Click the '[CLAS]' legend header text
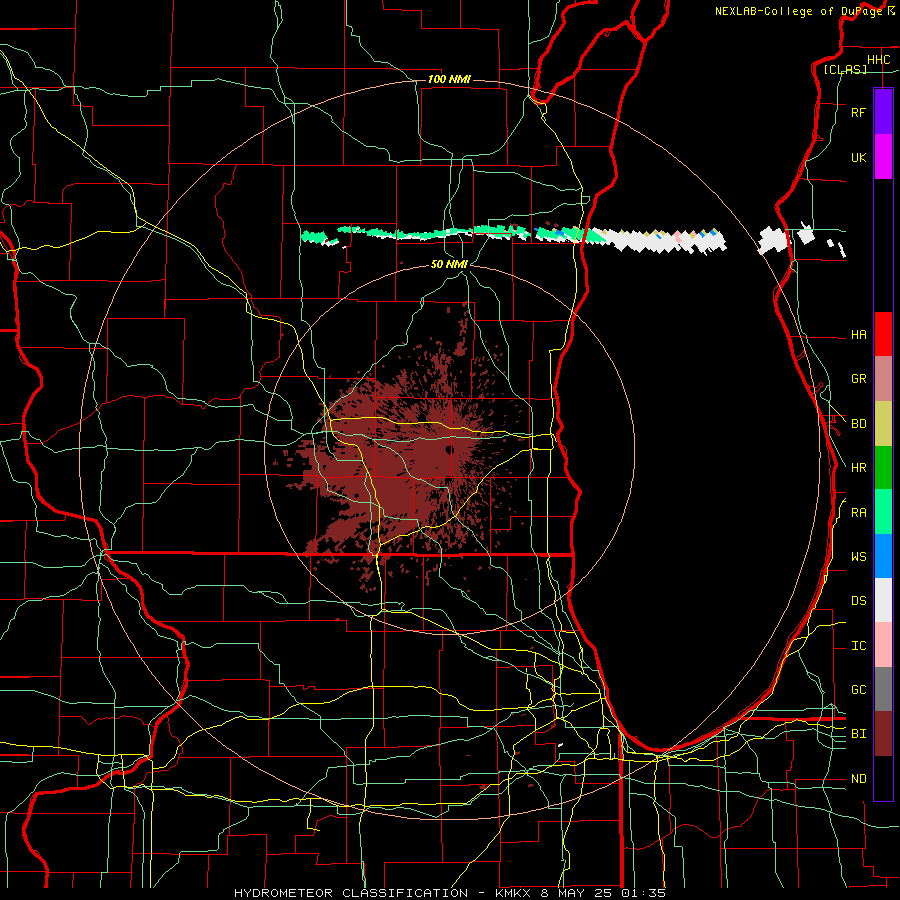This screenshot has width=900, height=900. 845,69
